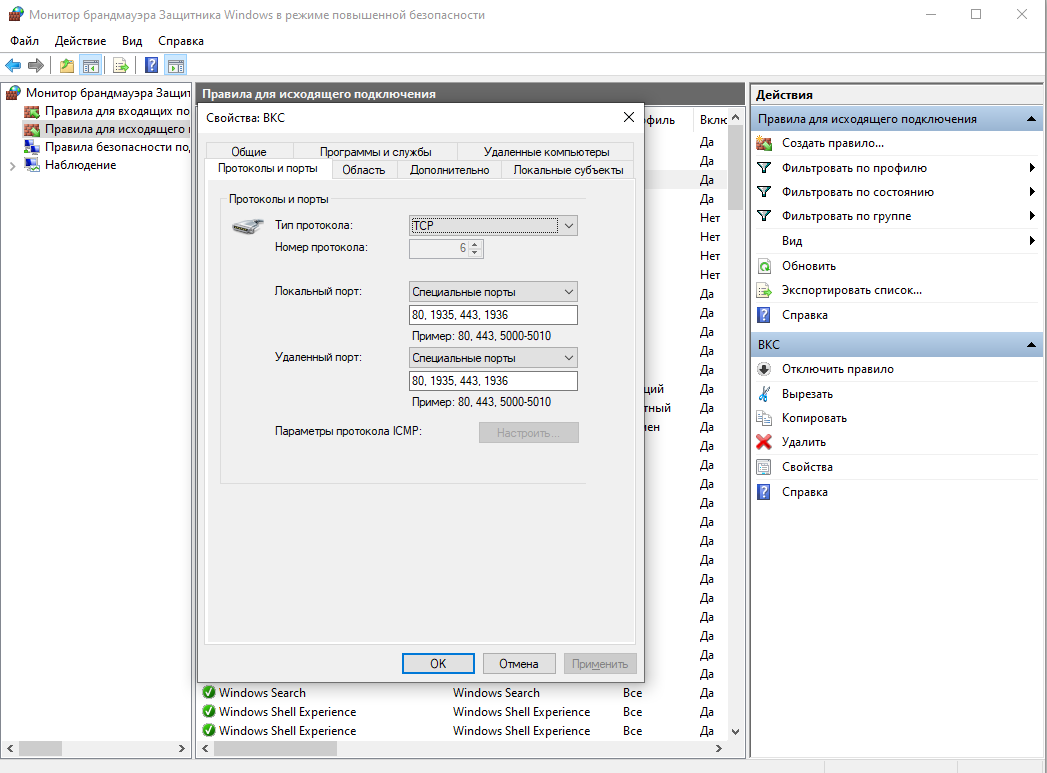Click the back arrow toolbar icon
1047x773 pixels.
pyautogui.click(x=13, y=65)
